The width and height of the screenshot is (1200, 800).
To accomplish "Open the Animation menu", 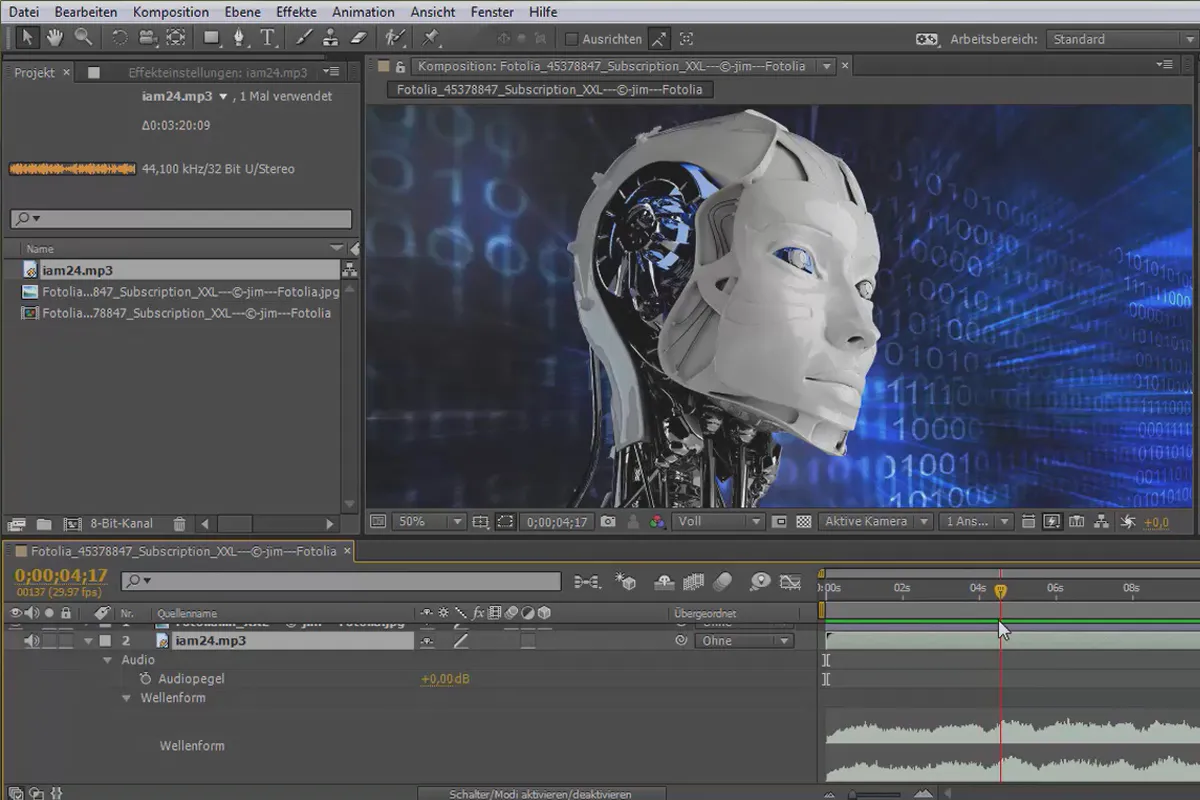I will pyautogui.click(x=363, y=12).
